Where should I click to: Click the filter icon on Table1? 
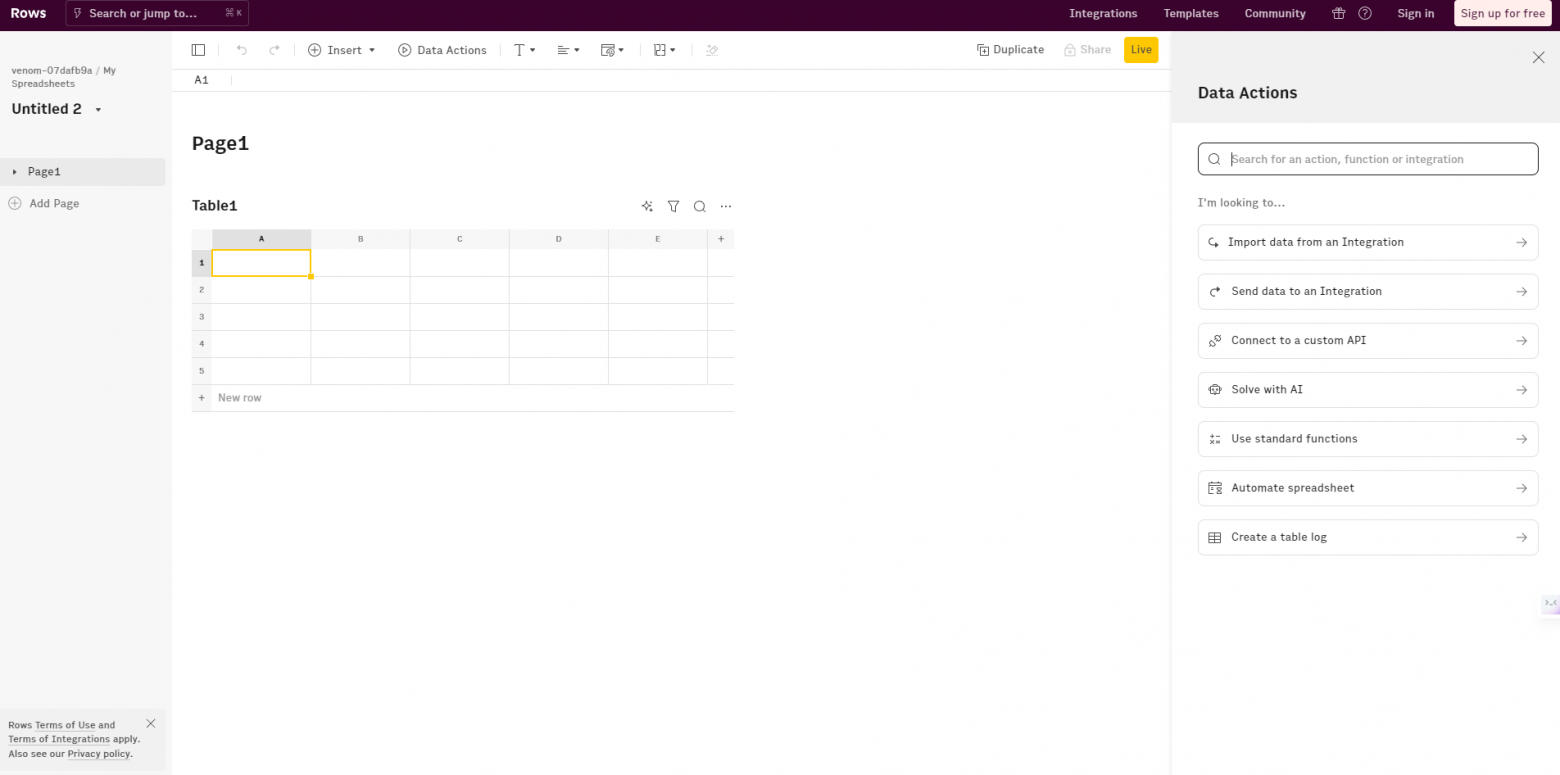pyautogui.click(x=673, y=207)
